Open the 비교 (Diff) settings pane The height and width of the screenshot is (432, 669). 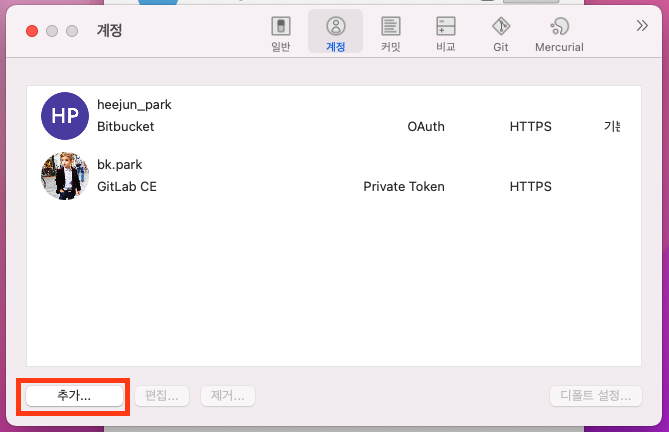446,34
